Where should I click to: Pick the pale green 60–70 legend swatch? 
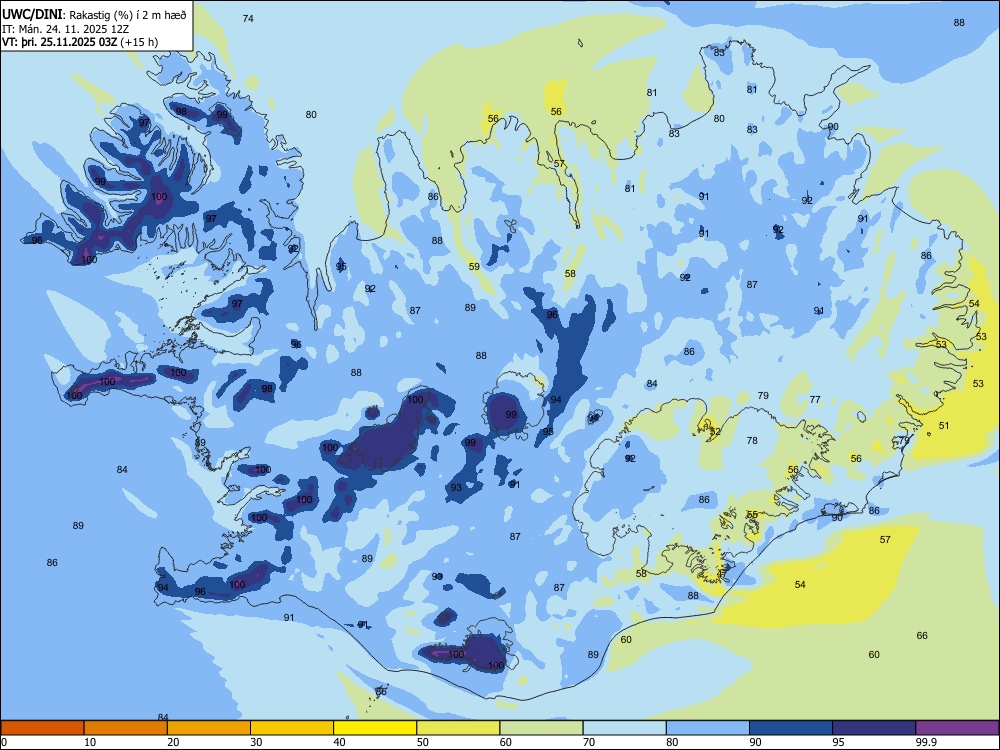click(541, 728)
